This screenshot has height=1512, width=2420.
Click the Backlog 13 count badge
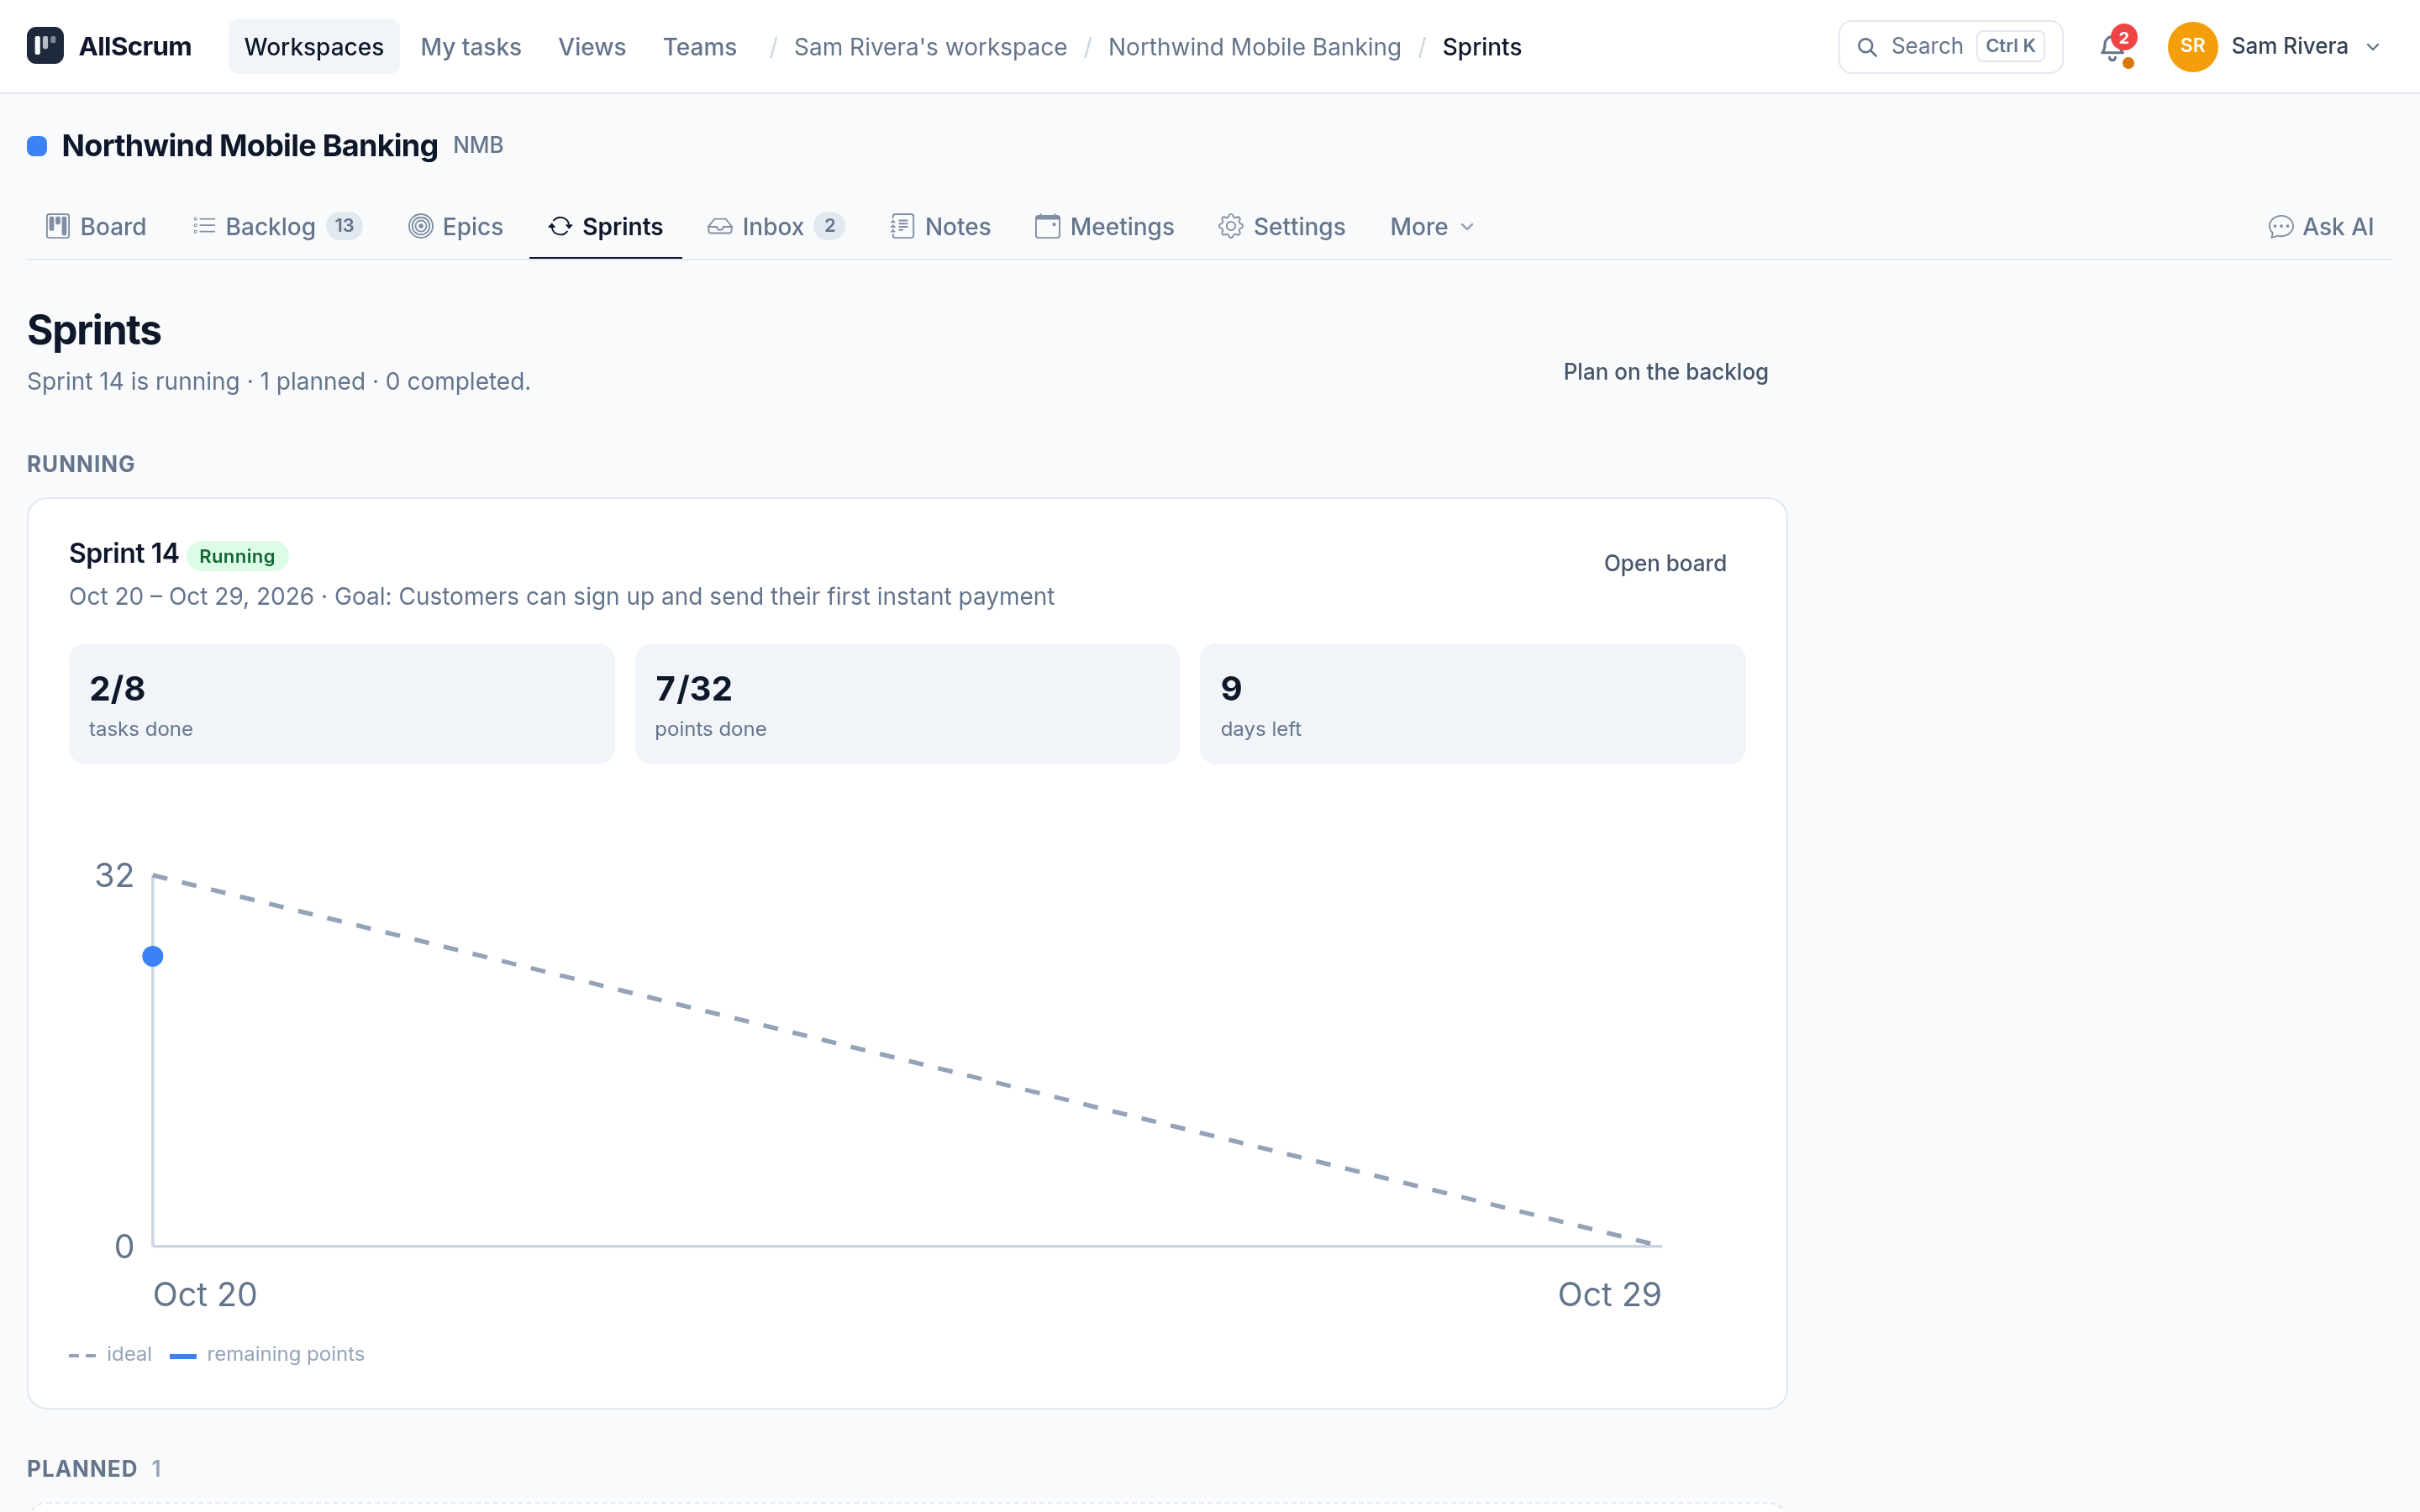click(344, 226)
